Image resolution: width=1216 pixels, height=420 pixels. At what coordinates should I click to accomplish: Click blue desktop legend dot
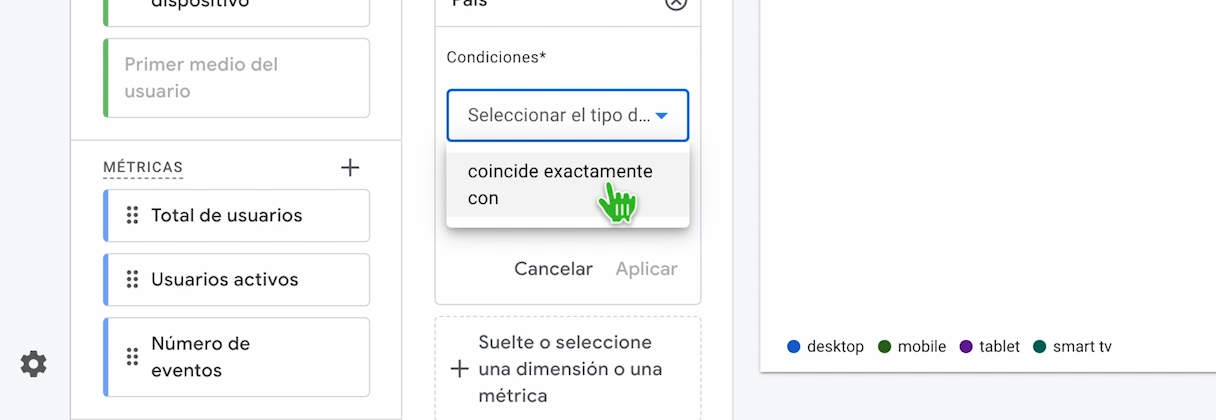[x=794, y=347]
